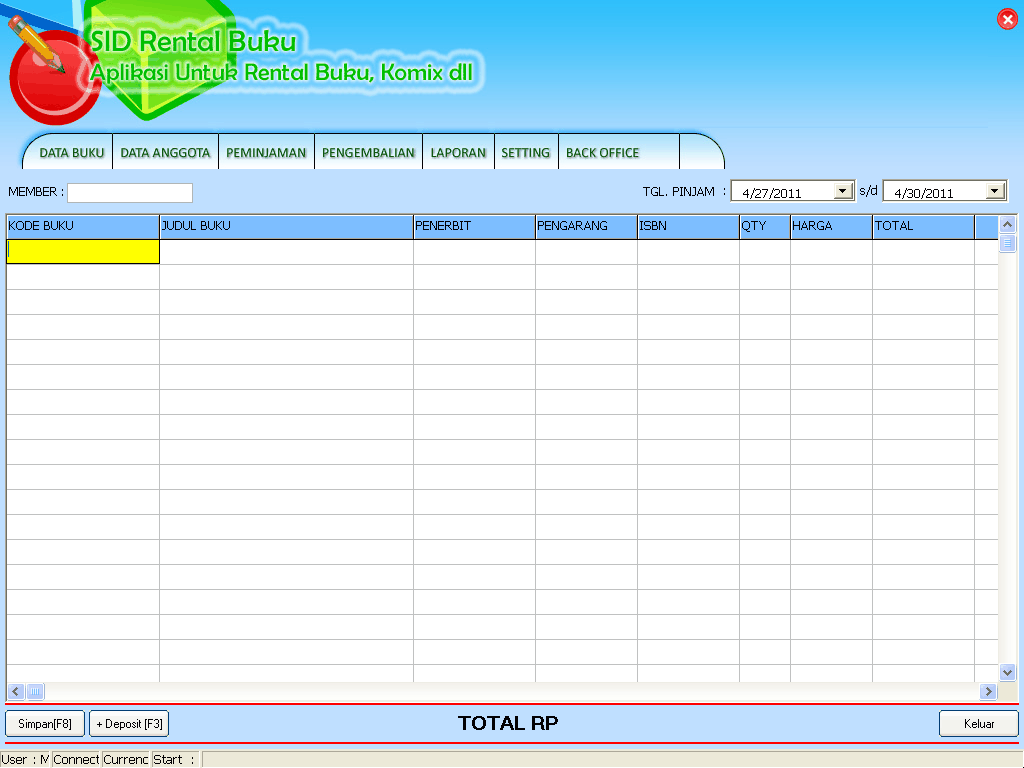Screen dimensions: 1024x768
Task: Click the vertical scrollbar down arrow
Action: (x=1007, y=672)
